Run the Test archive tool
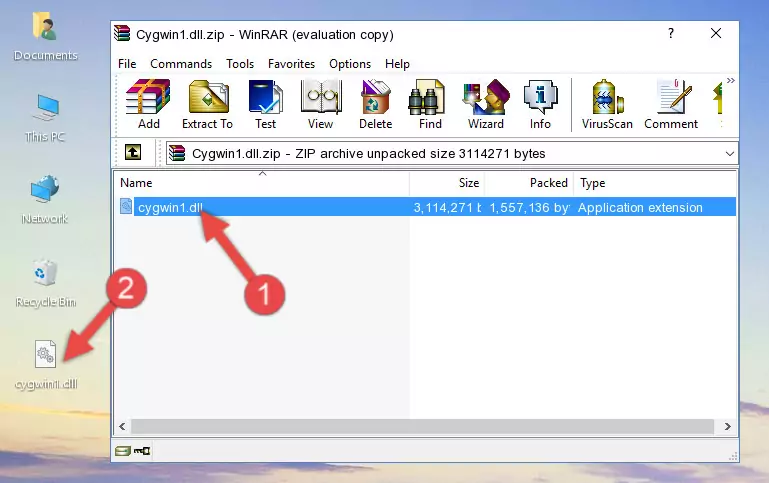Screen dimensions: 769x483 tap(265, 104)
